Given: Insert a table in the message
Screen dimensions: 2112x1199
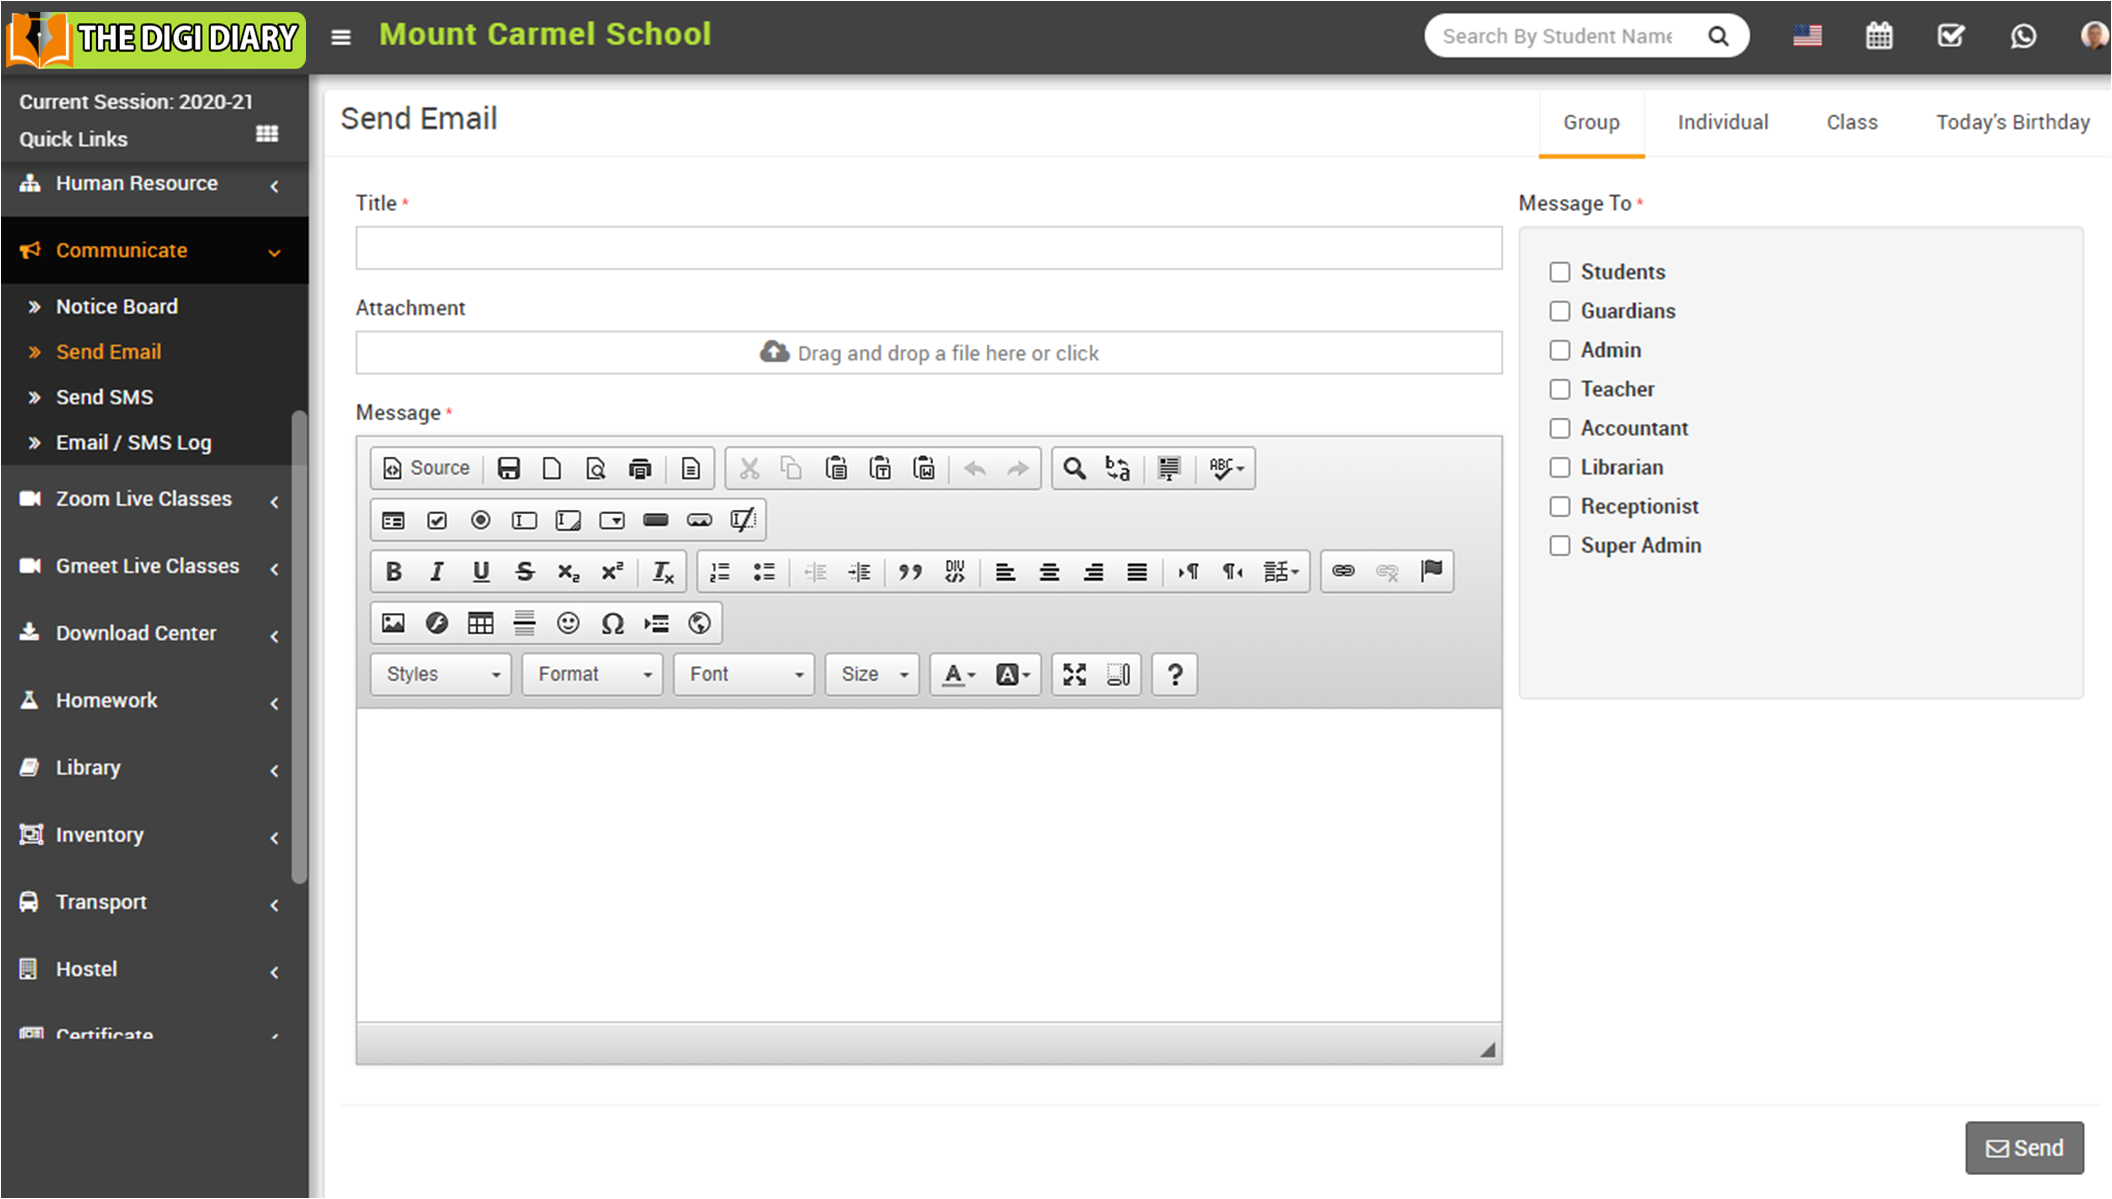Looking at the screenshot, I should (x=480, y=623).
